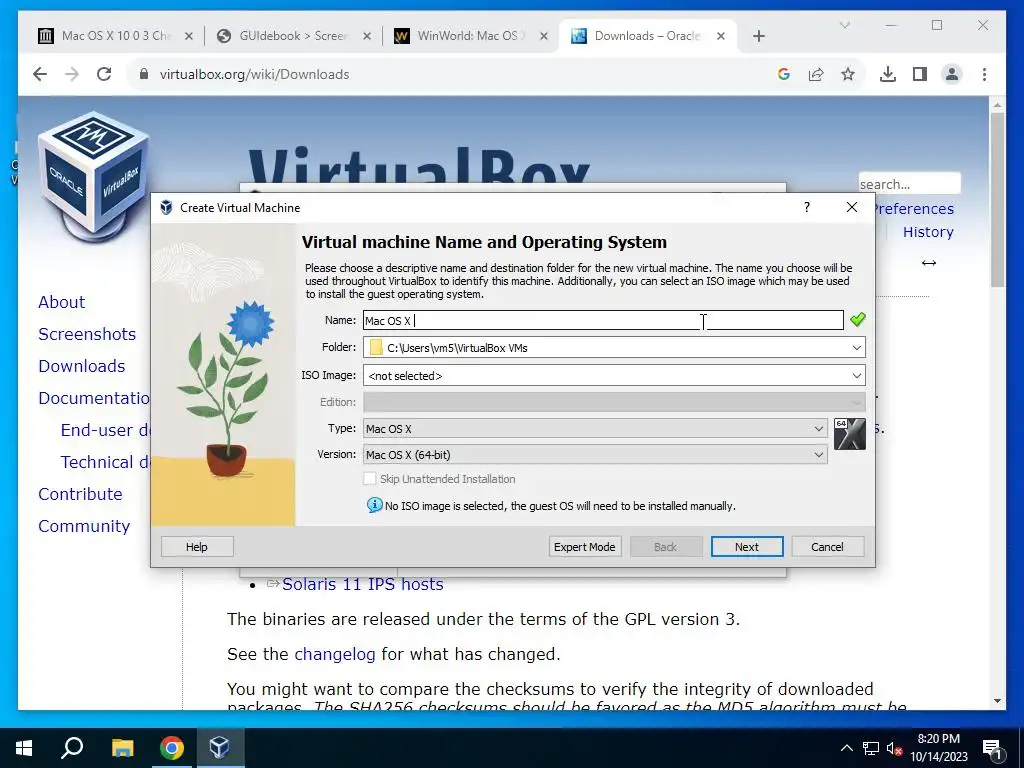The image size is (1024, 768).
Task: Open the Screenshots sidebar link
Action: click(87, 334)
